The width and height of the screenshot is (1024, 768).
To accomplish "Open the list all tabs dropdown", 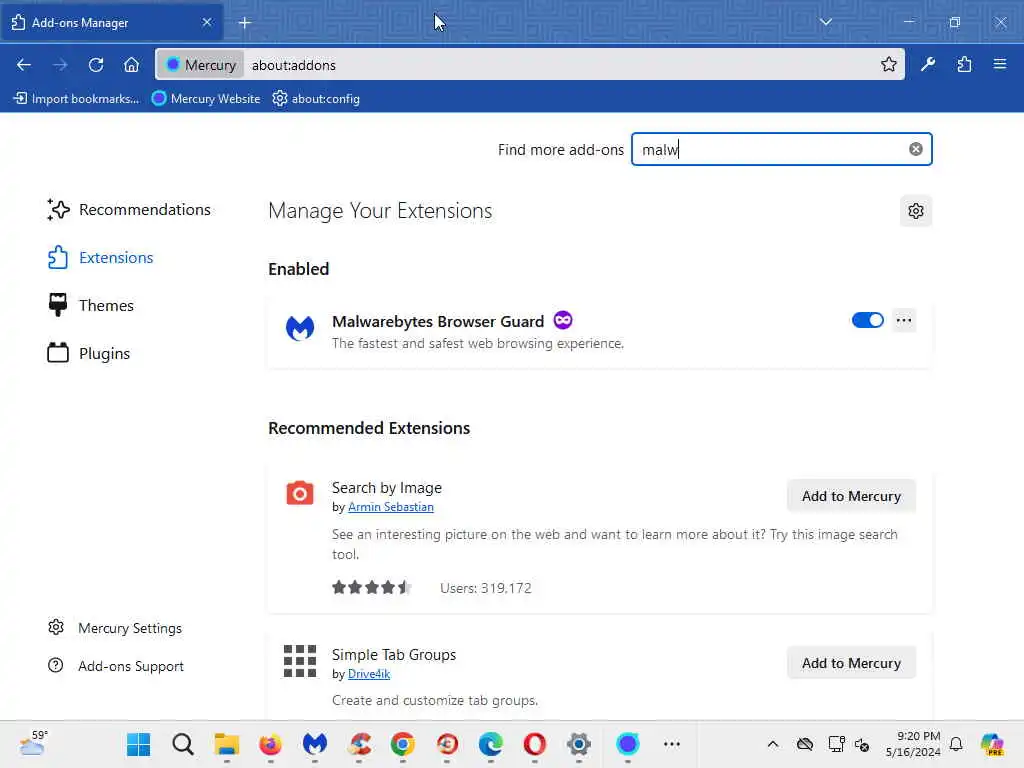I will click(825, 22).
